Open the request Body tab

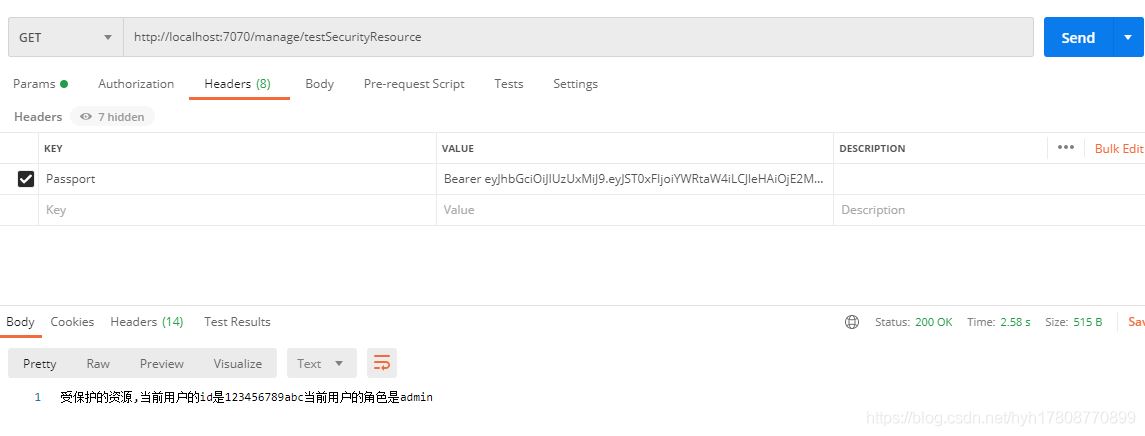(x=319, y=84)
